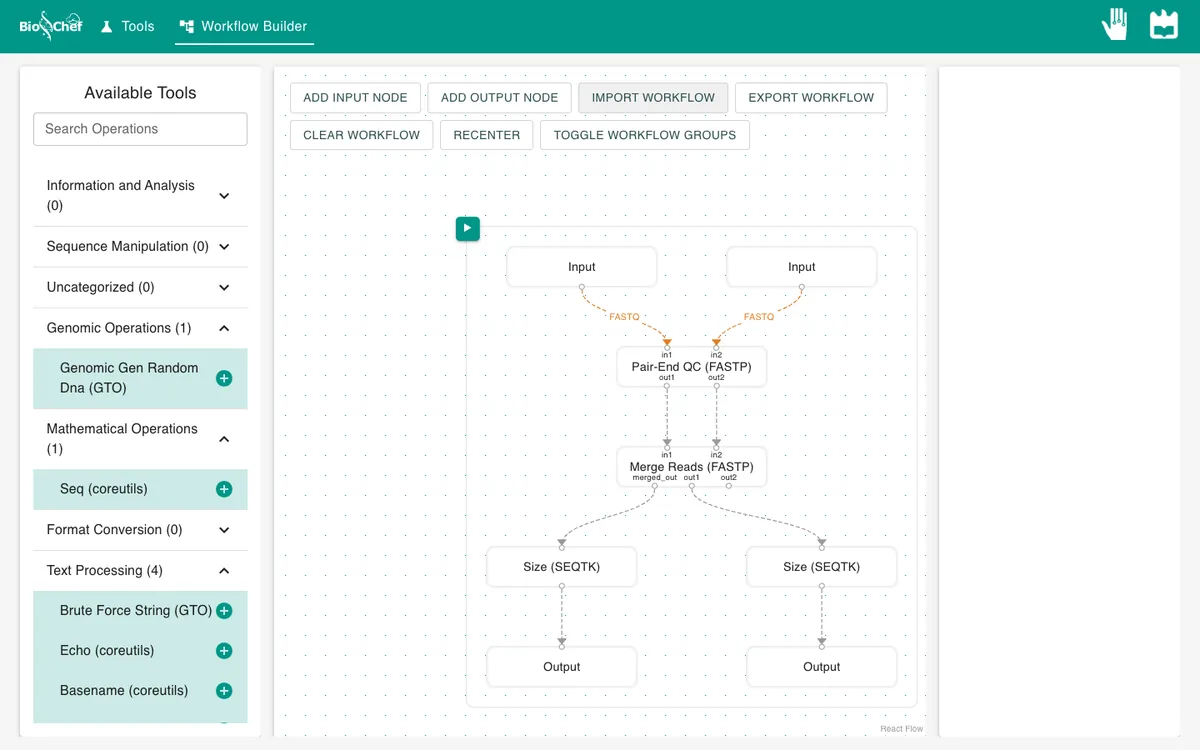Screen dimensions: 1200x750
Task: Clear the workflow canvas
Action: click(362, 135)
